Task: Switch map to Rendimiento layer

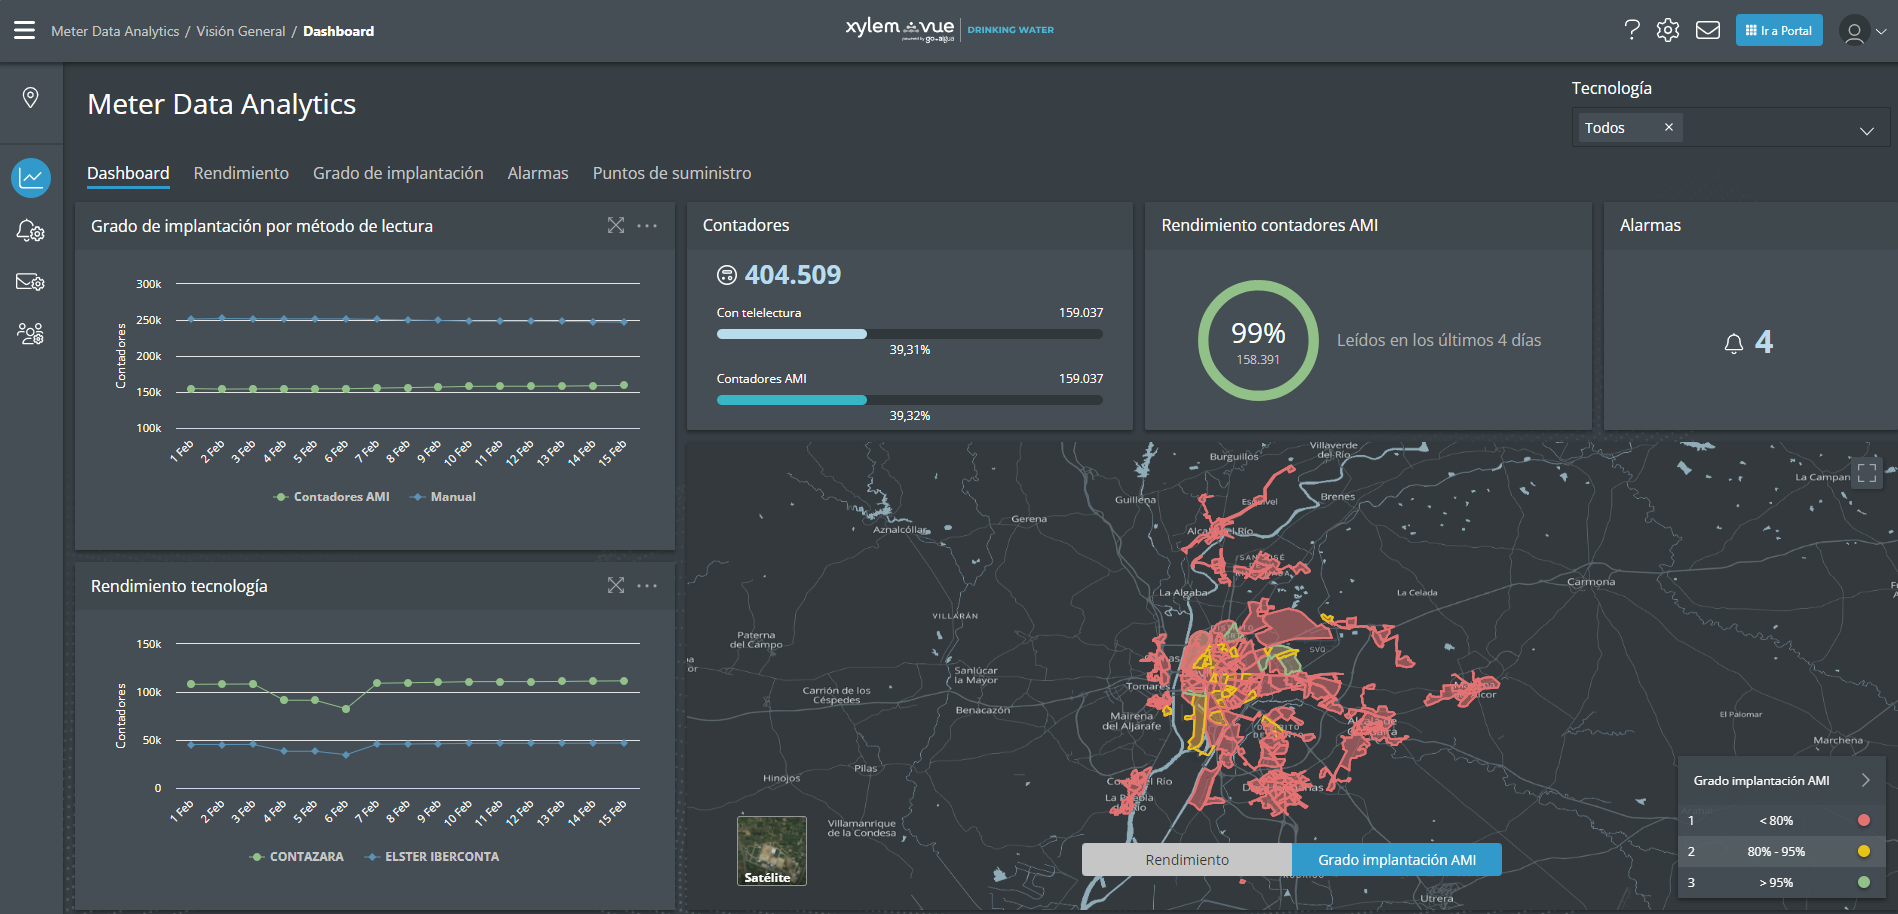Action: click(1187, 860)
